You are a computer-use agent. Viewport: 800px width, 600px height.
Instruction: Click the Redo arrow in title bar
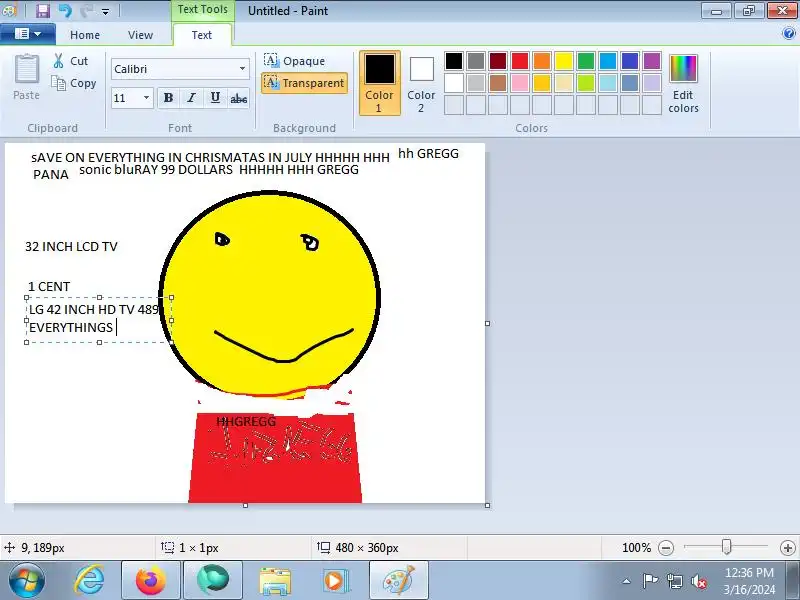pos(86,10)
